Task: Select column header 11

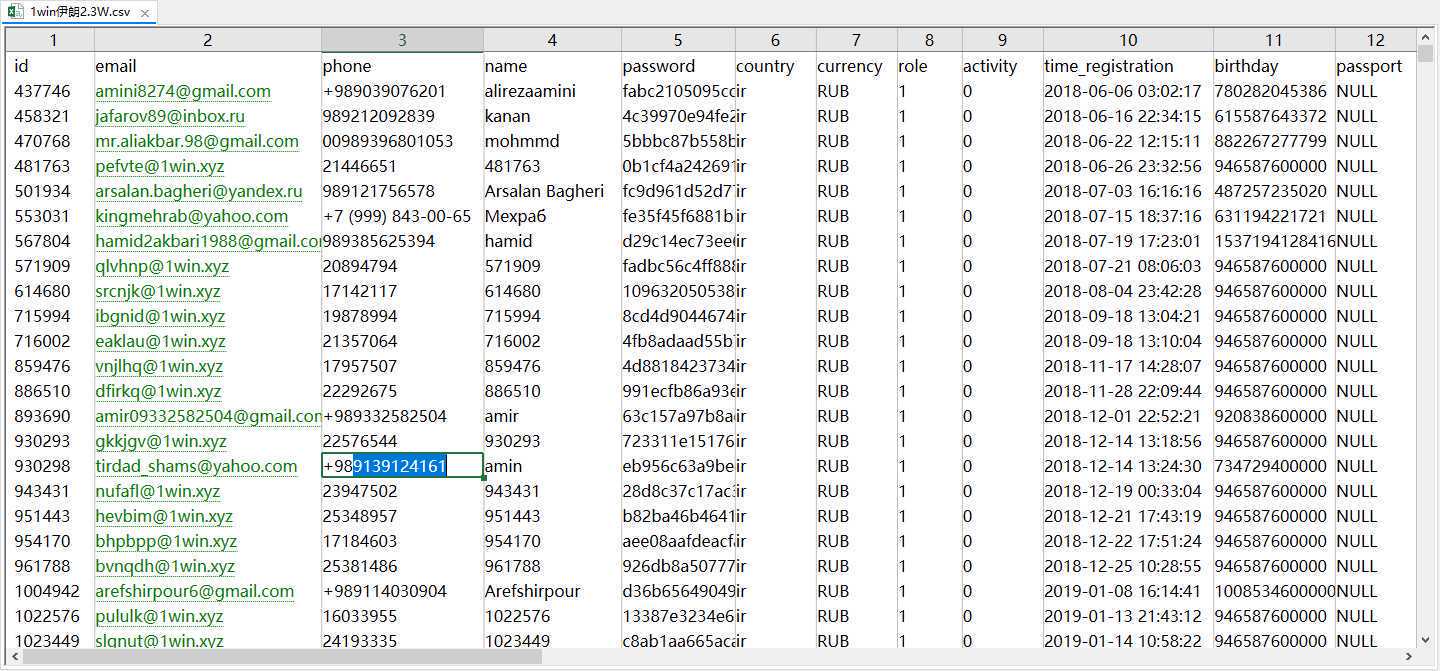Action: tap(1273, 40)
